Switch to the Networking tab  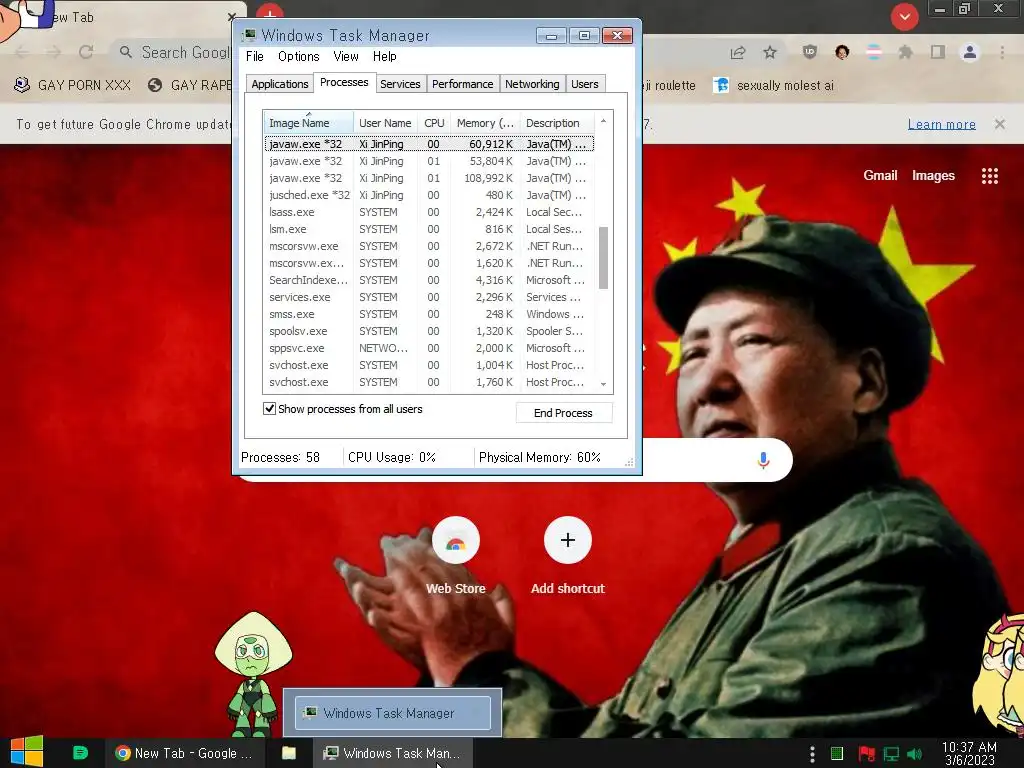click(x=532, y=84)
